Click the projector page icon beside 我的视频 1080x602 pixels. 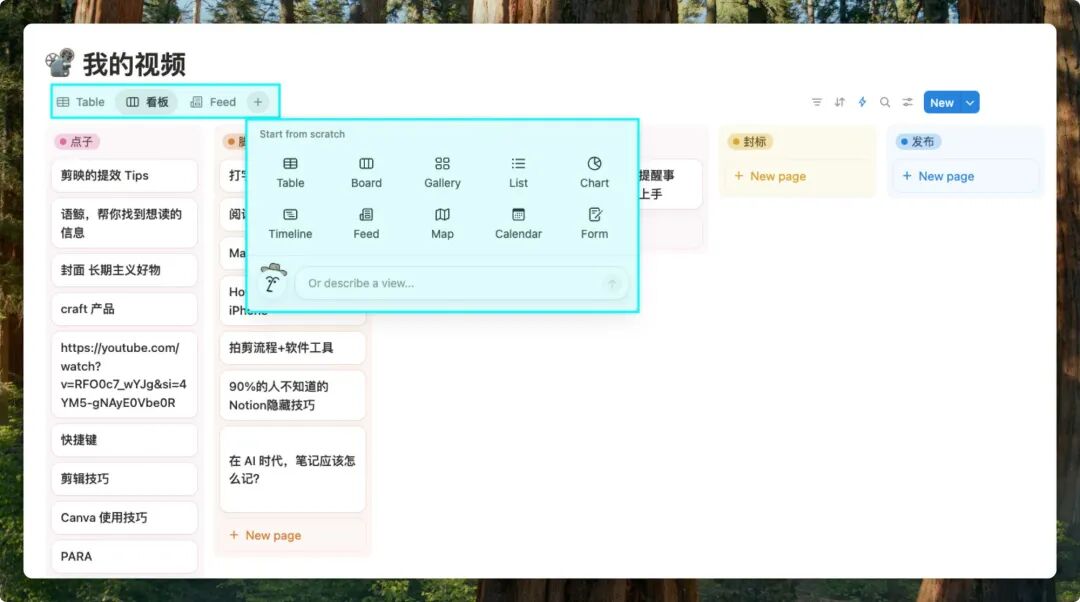61,63
